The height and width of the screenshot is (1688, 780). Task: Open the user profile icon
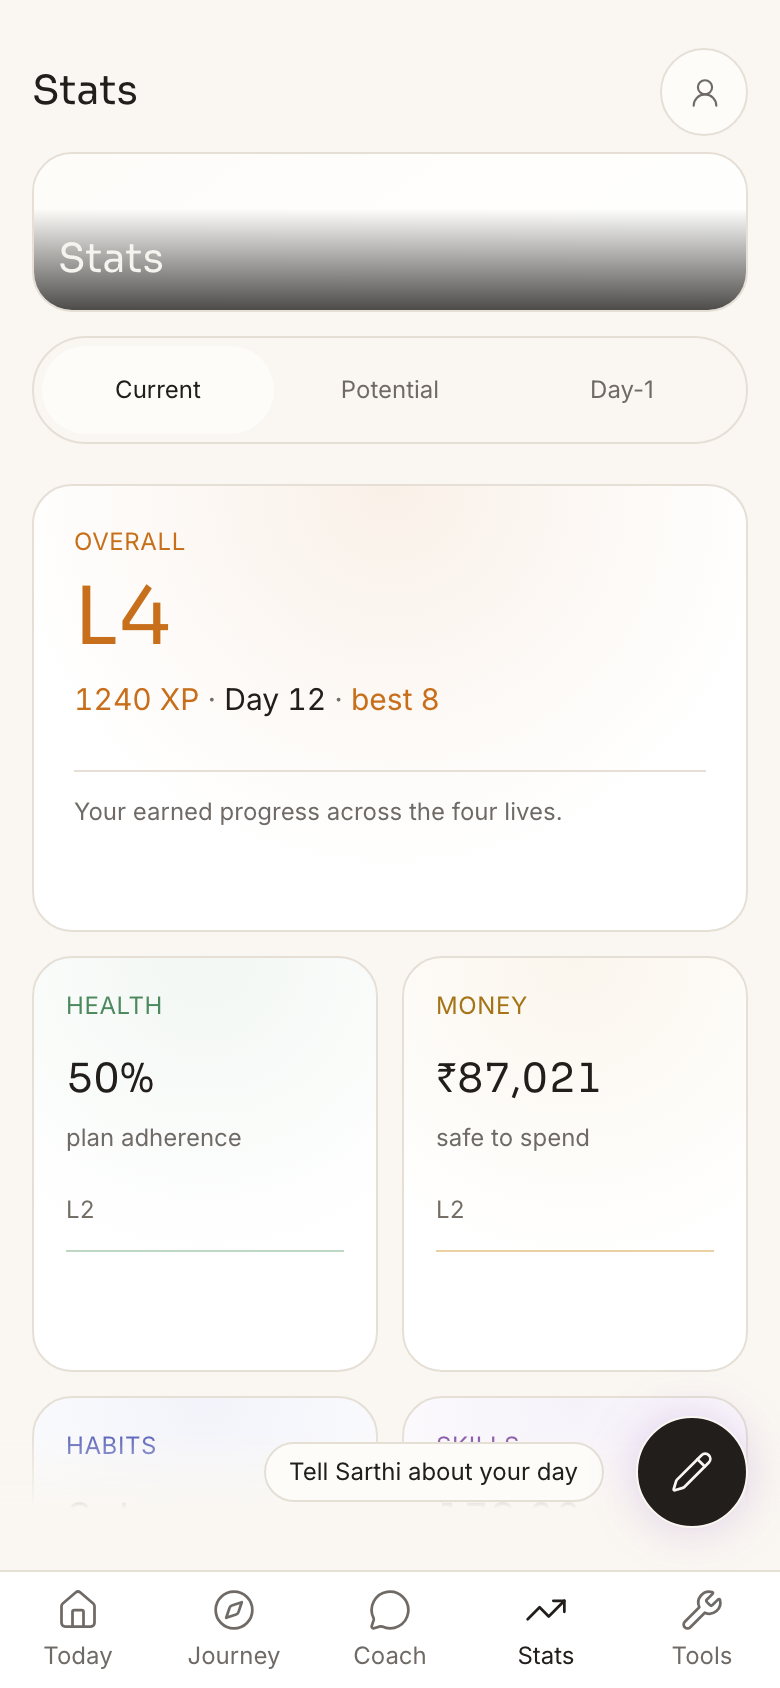704,92
